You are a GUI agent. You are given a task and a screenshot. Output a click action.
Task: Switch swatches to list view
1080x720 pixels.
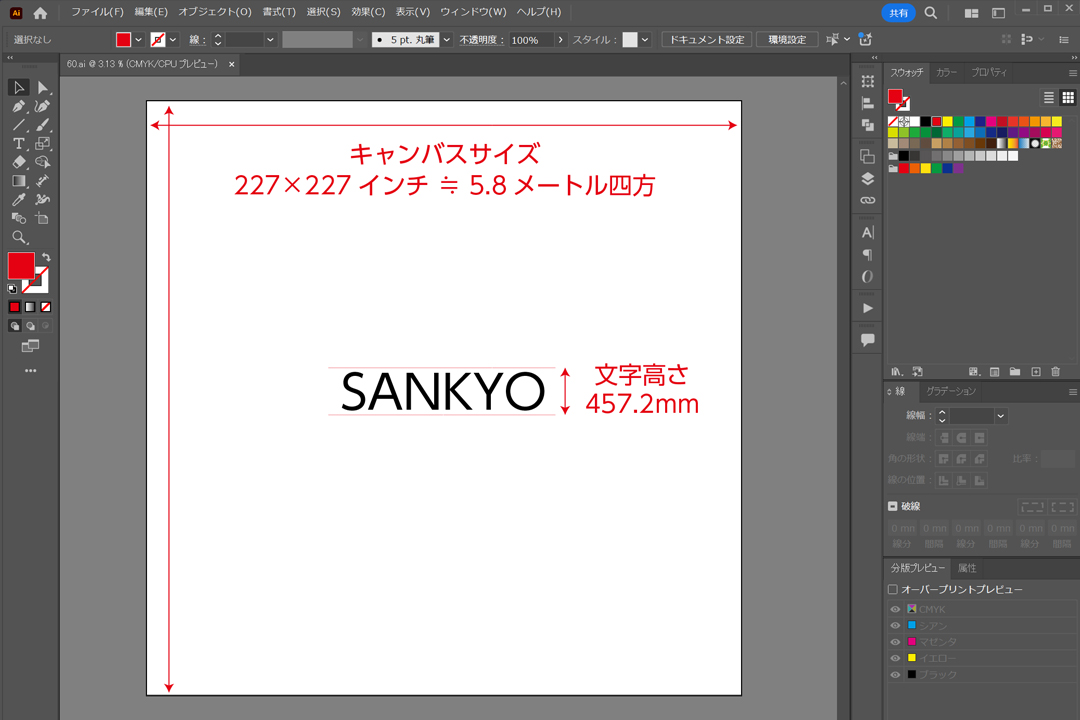1048,98
